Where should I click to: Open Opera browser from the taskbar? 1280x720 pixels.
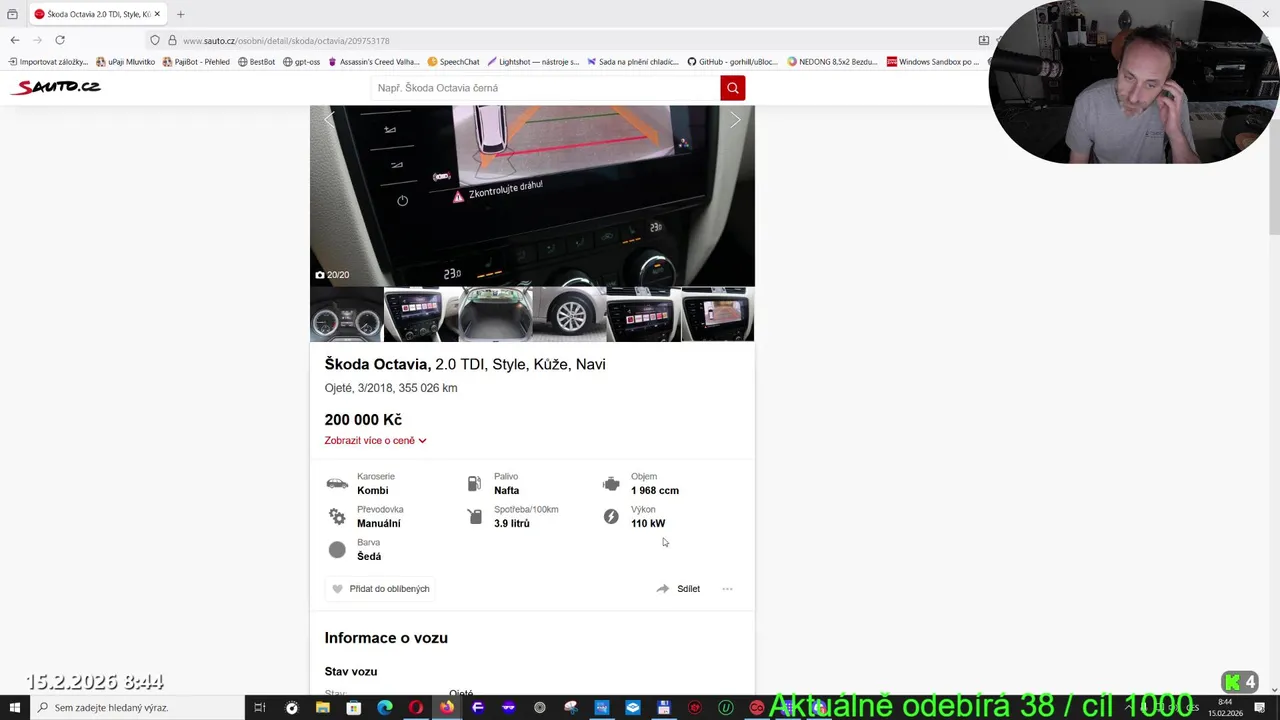pos(415,708)
